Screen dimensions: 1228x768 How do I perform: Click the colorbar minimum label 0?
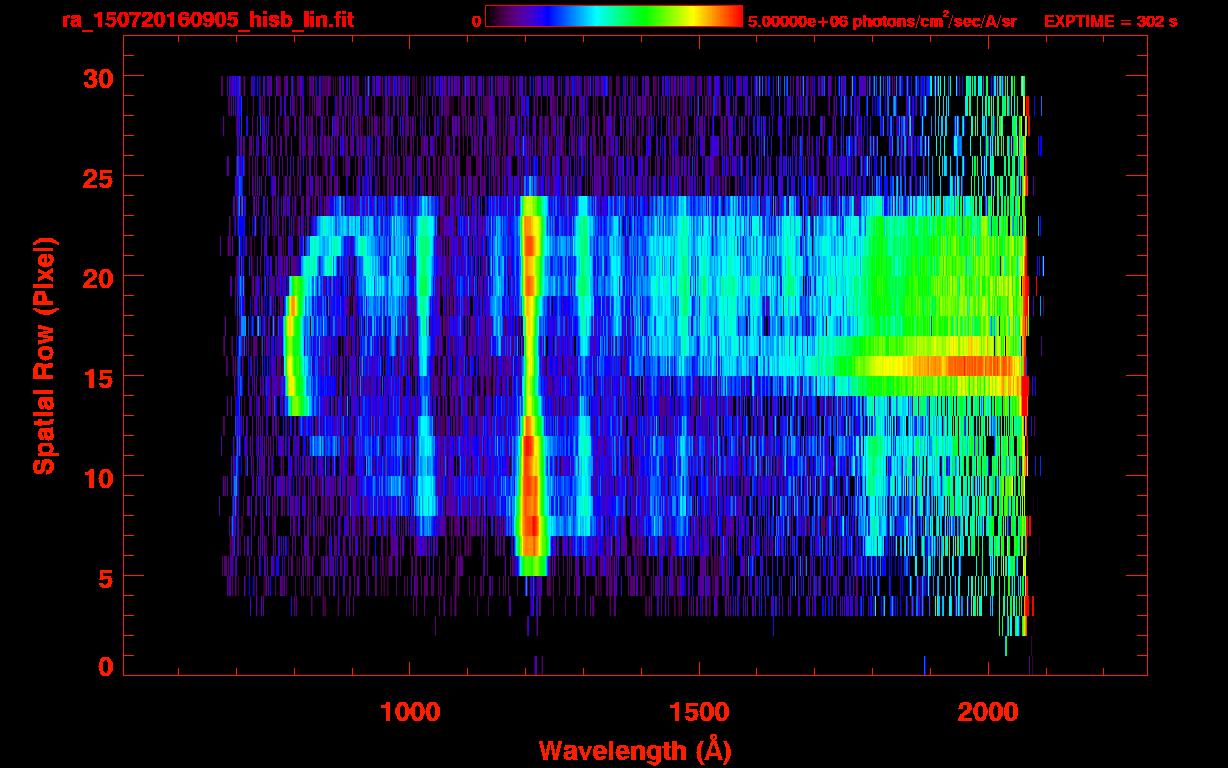point(476,21)
